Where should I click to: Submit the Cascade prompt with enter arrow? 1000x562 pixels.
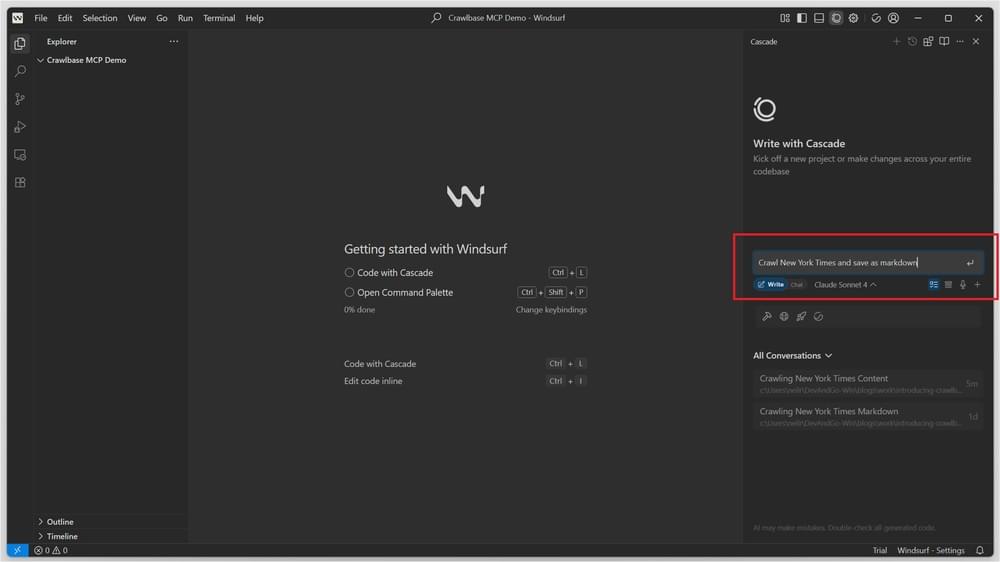[x=969, y=263]
